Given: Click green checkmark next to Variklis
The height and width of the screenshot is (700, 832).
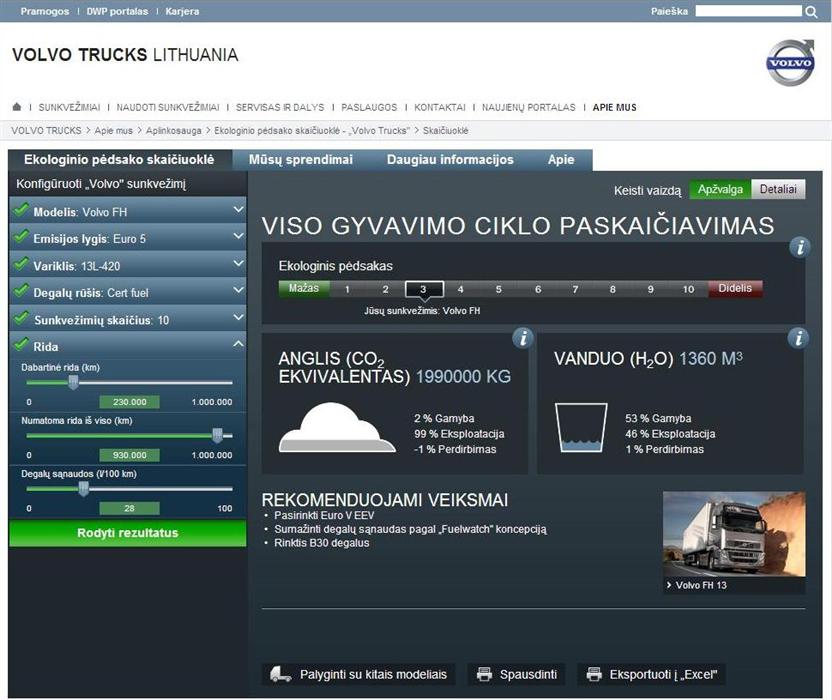Looking at the screenshot, I should pos(21,263).
